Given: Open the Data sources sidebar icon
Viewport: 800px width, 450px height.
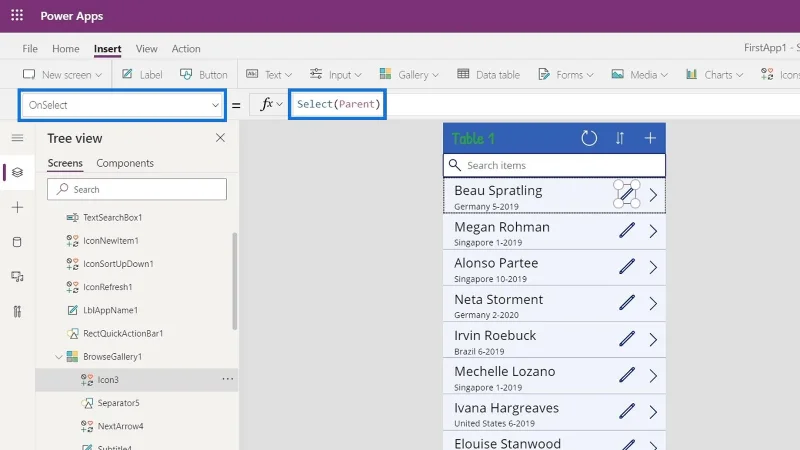Looking at the screenshot, I should coord(17,242).
